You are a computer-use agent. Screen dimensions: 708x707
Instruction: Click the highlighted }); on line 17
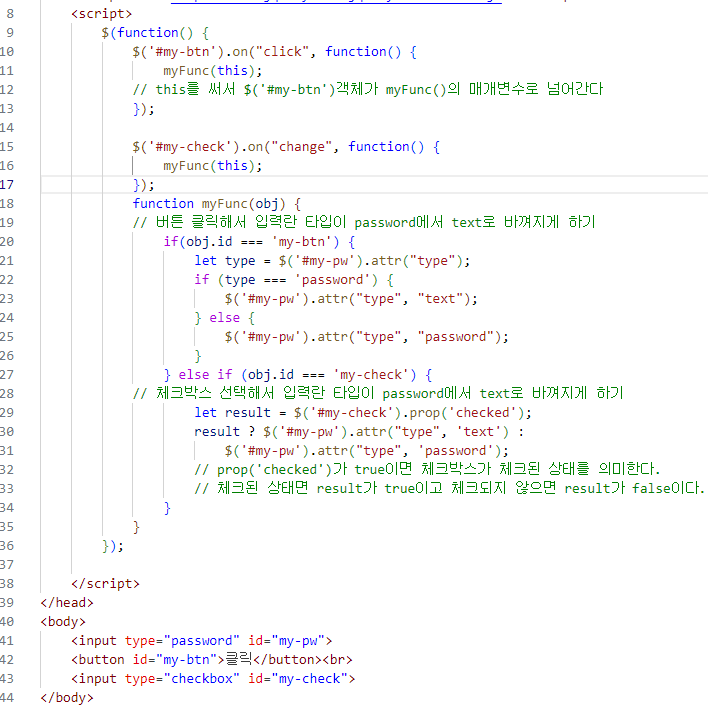click(x=144, y=185)
